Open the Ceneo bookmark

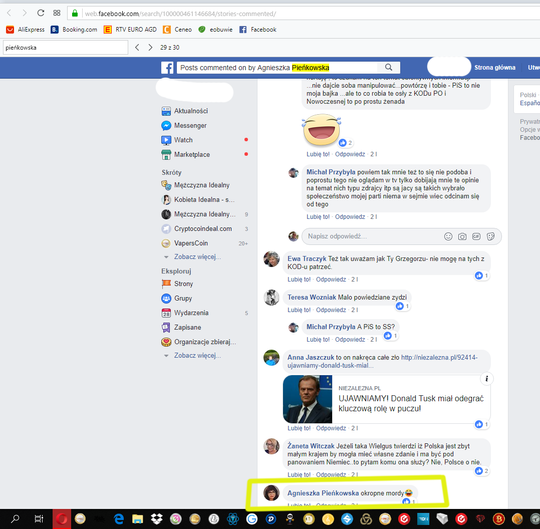pyautogui.click(x=177, y=30)
